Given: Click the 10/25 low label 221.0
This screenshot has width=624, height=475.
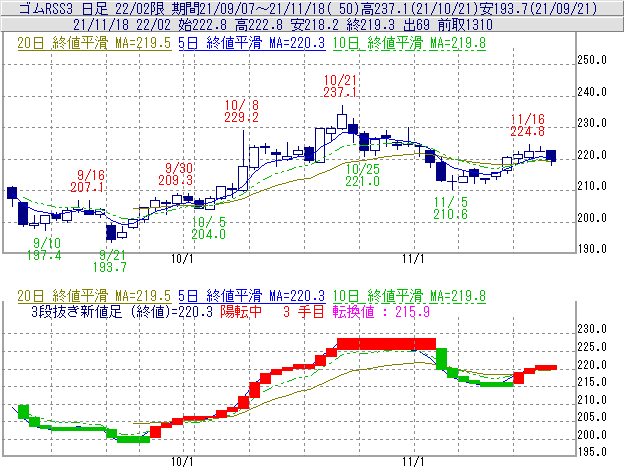Looking at the screenshot, I should (x=361, y=182).
